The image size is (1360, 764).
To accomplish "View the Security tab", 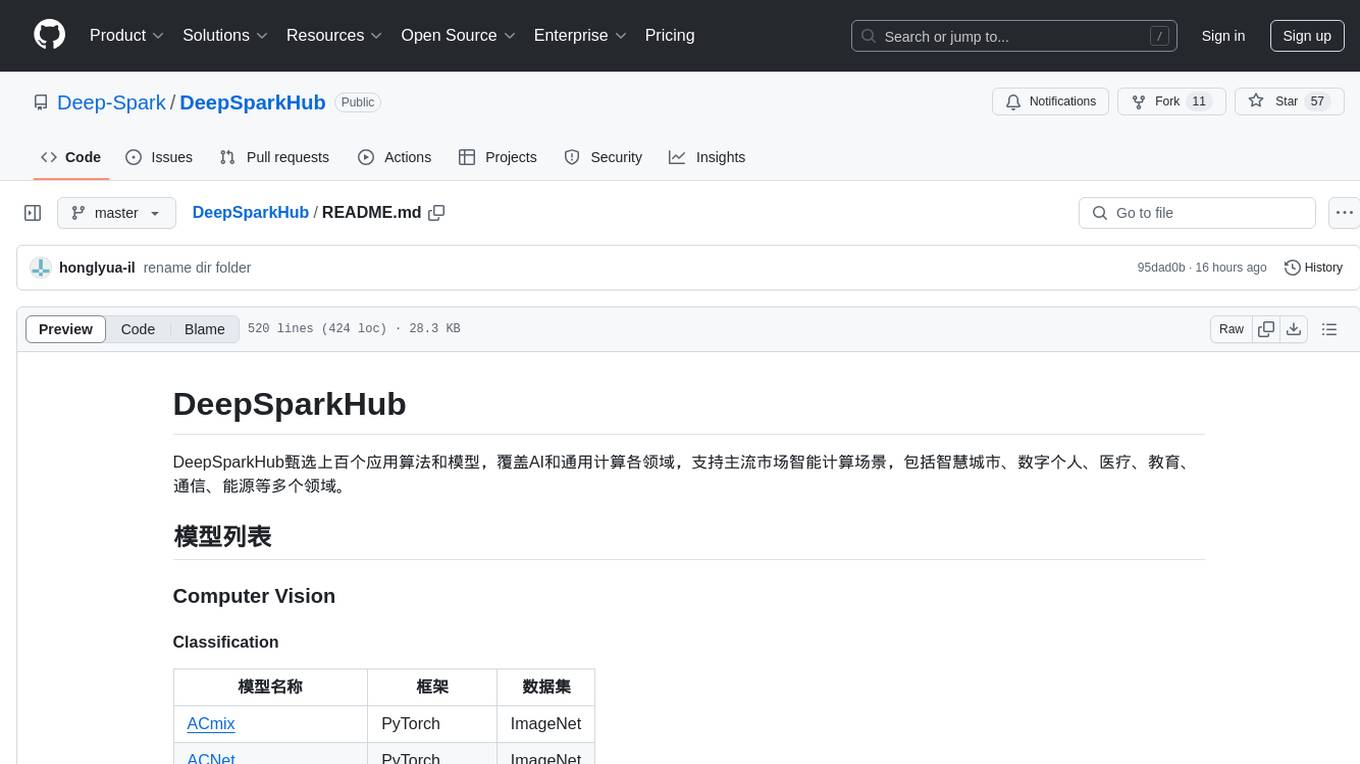I will pyautogui.click(x=603, y=157).
